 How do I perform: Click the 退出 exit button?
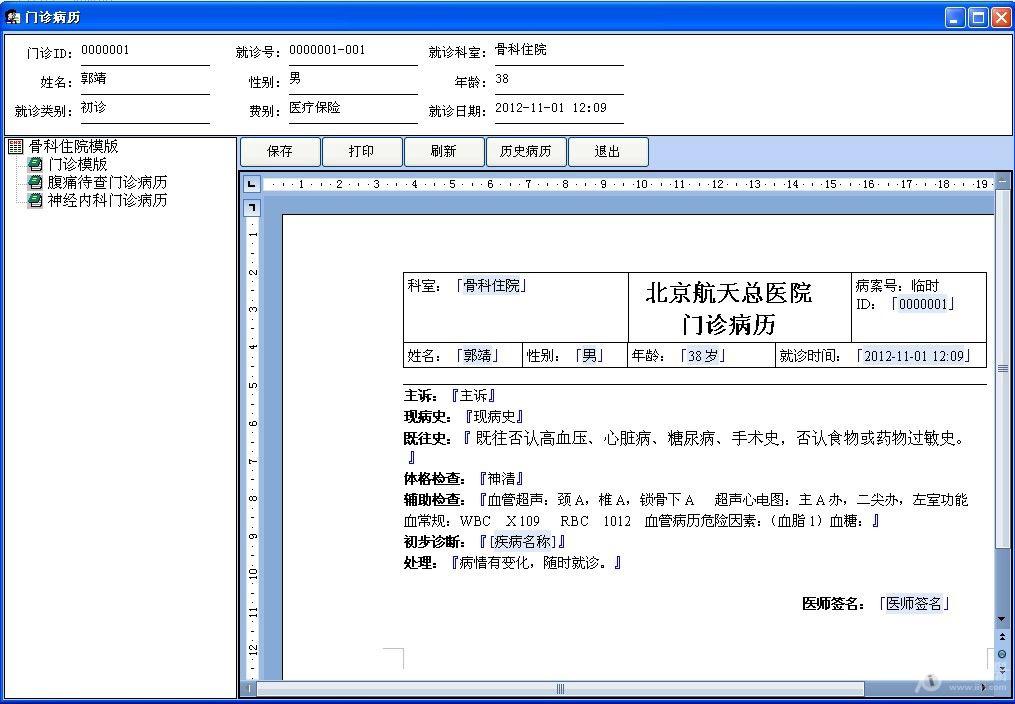coord(607,151)
